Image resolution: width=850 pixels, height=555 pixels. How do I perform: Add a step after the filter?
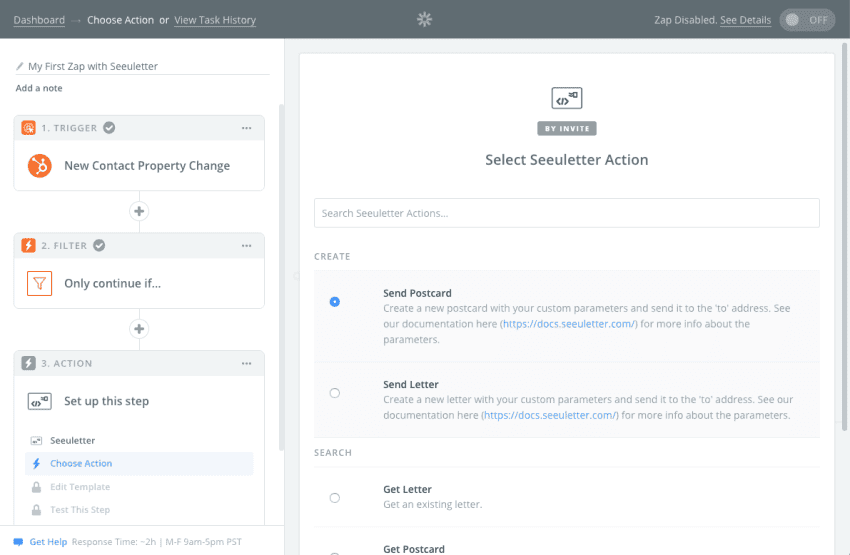[139, 329]
